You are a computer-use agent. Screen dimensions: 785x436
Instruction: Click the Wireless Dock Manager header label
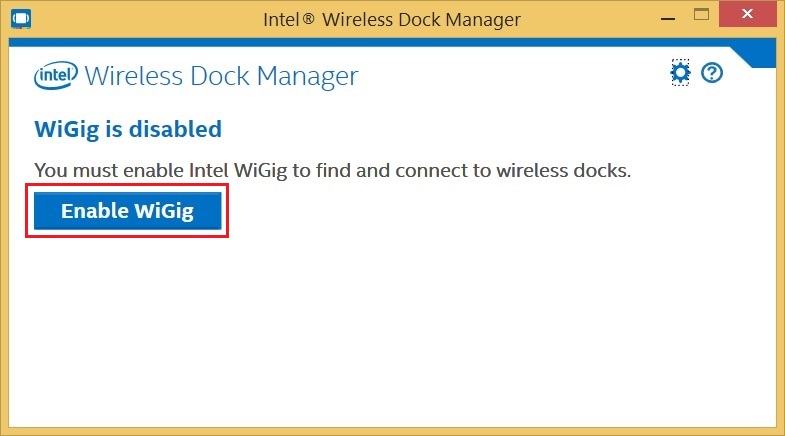[221, 76]
